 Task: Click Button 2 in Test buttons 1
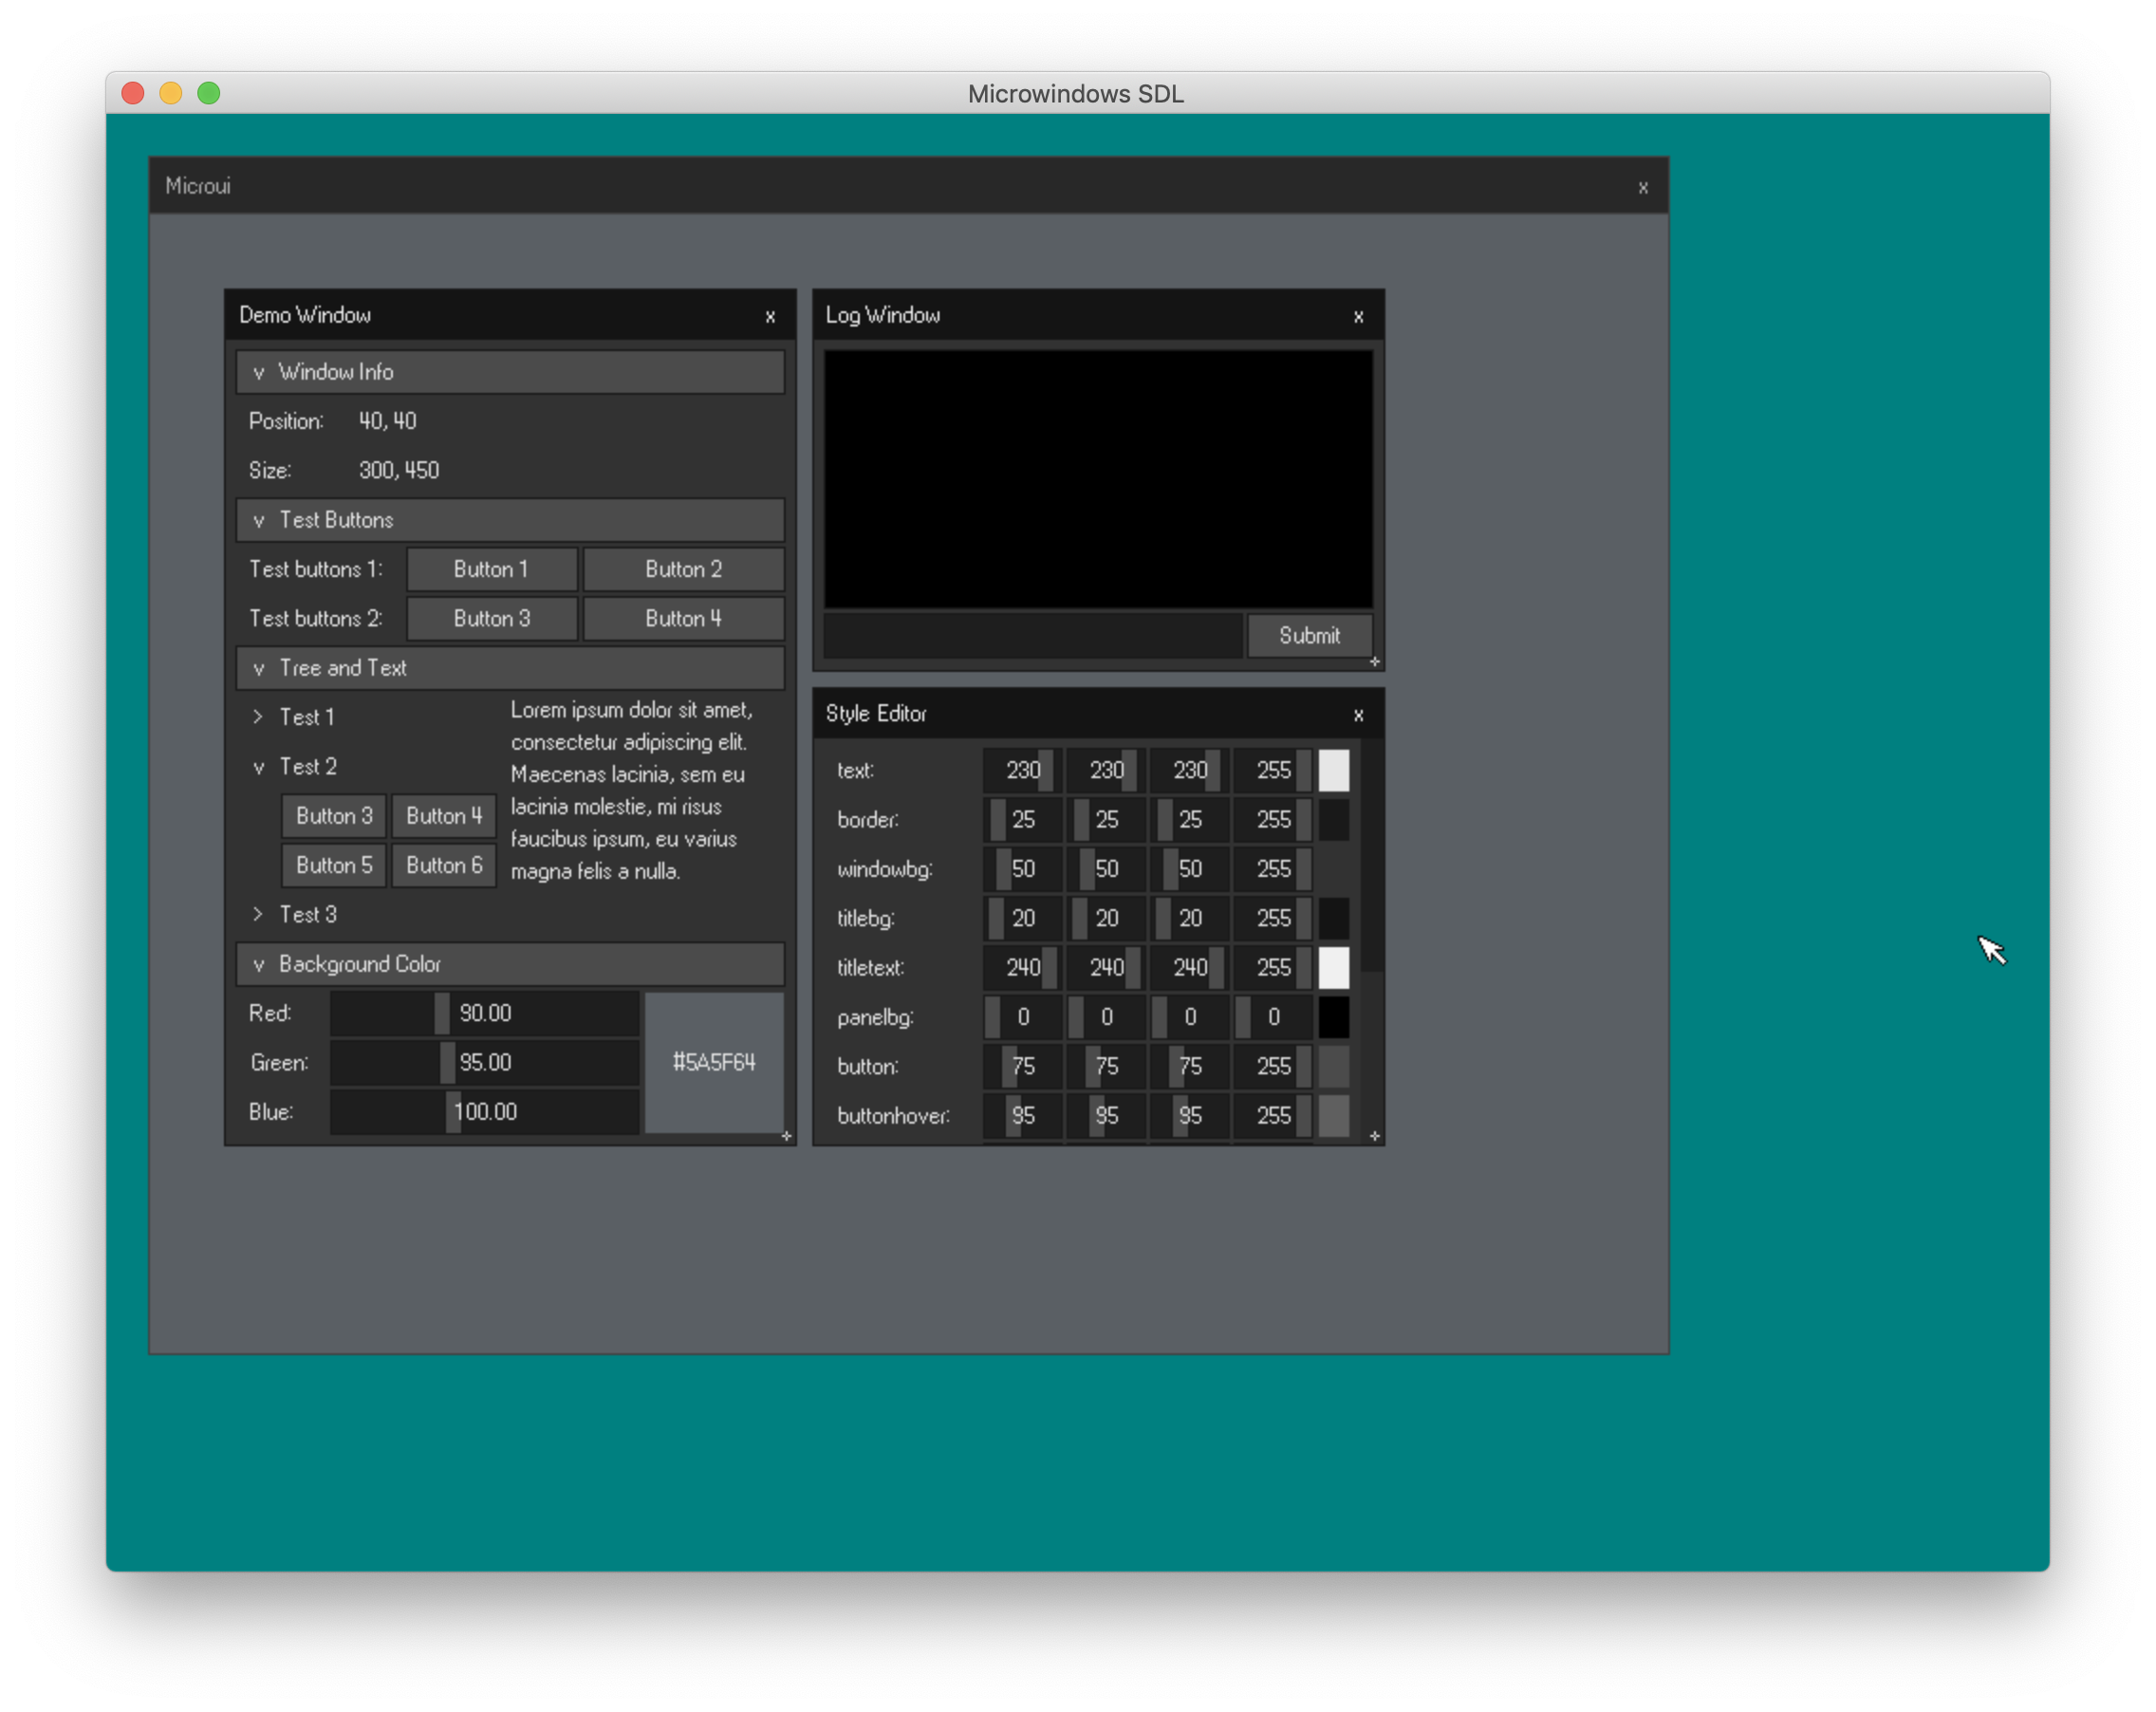[x=684, y=569]
